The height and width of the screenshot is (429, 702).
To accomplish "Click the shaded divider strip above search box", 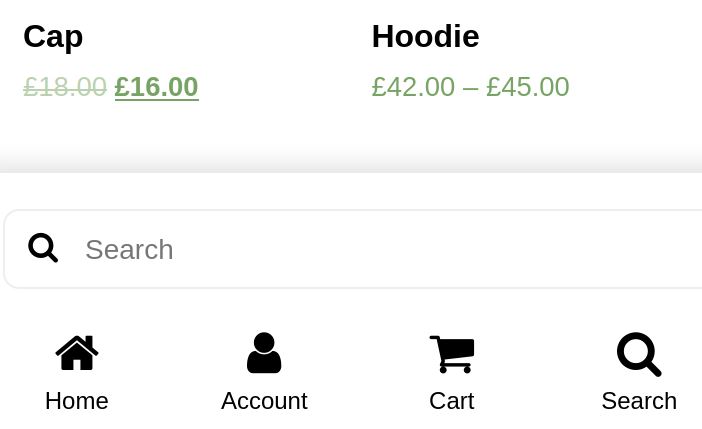I will coord(351,161).
